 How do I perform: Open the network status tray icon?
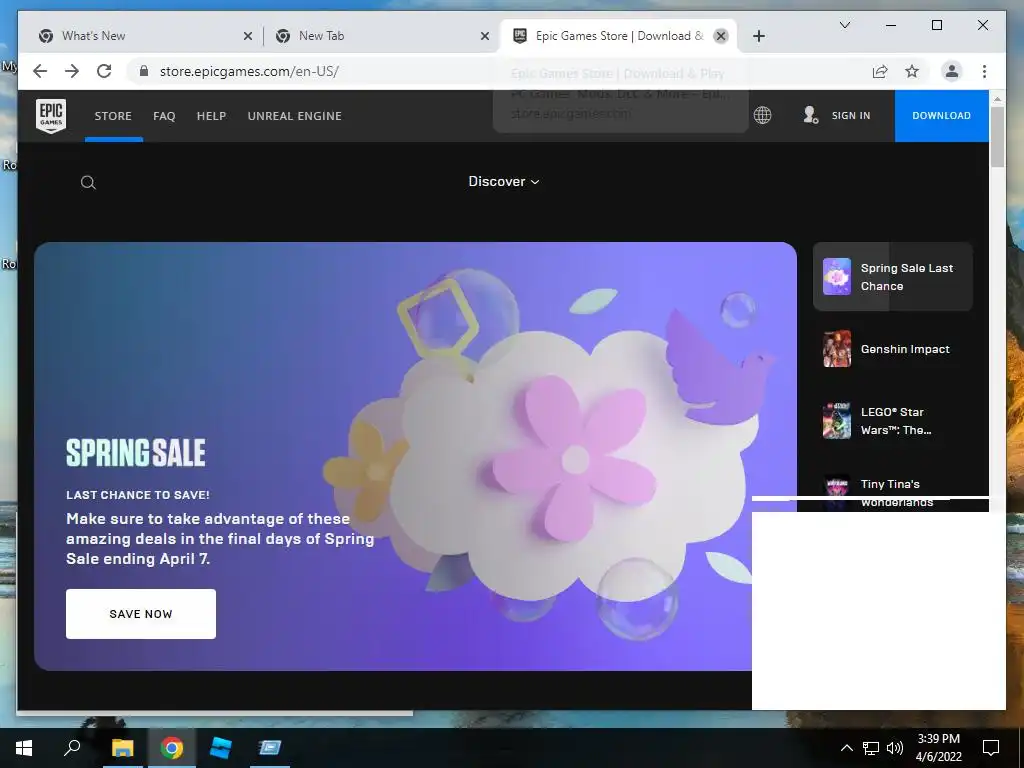tap(870, 748)
